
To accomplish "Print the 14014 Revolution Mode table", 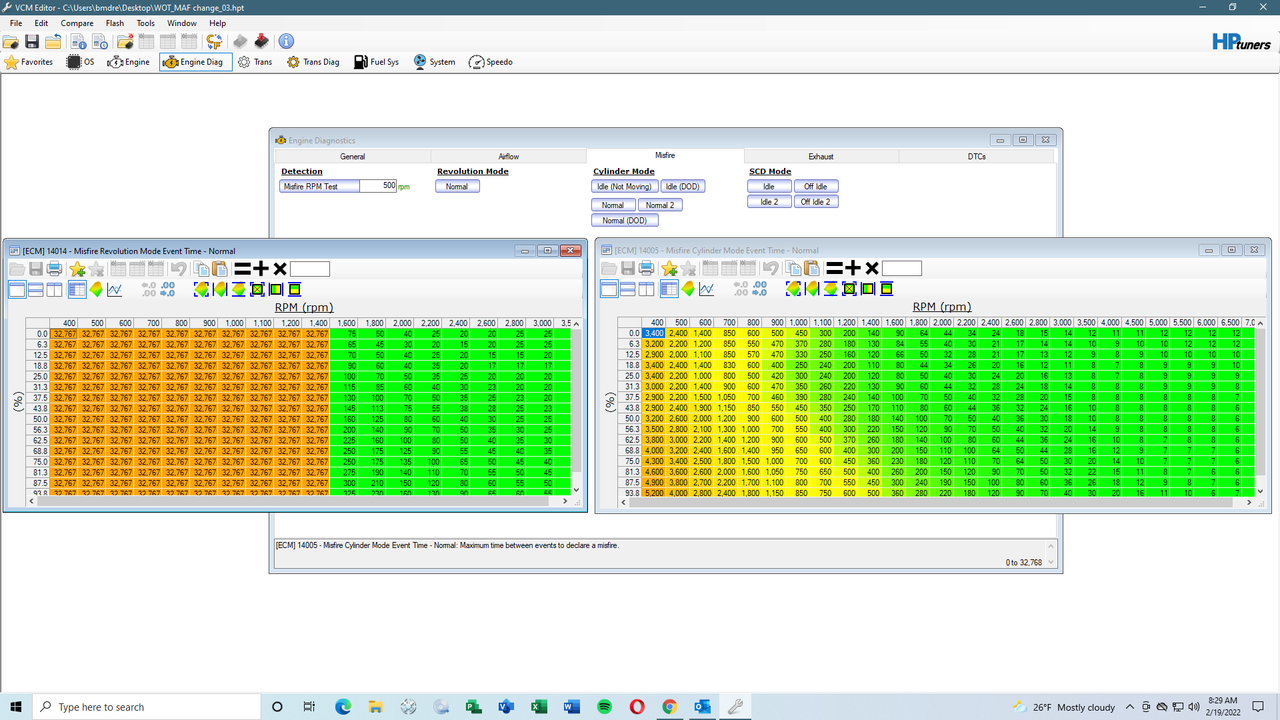I will point(55,269).
